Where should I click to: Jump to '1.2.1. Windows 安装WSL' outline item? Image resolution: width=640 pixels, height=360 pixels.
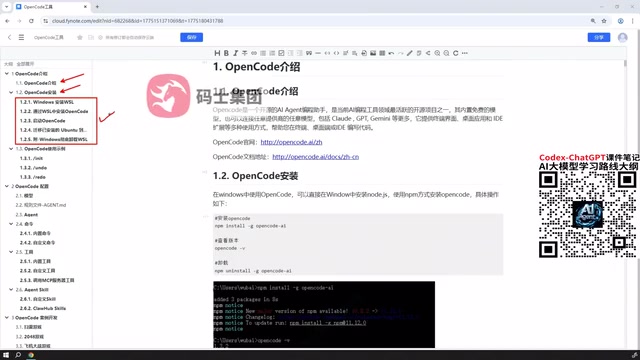click(x=47, y=102)
